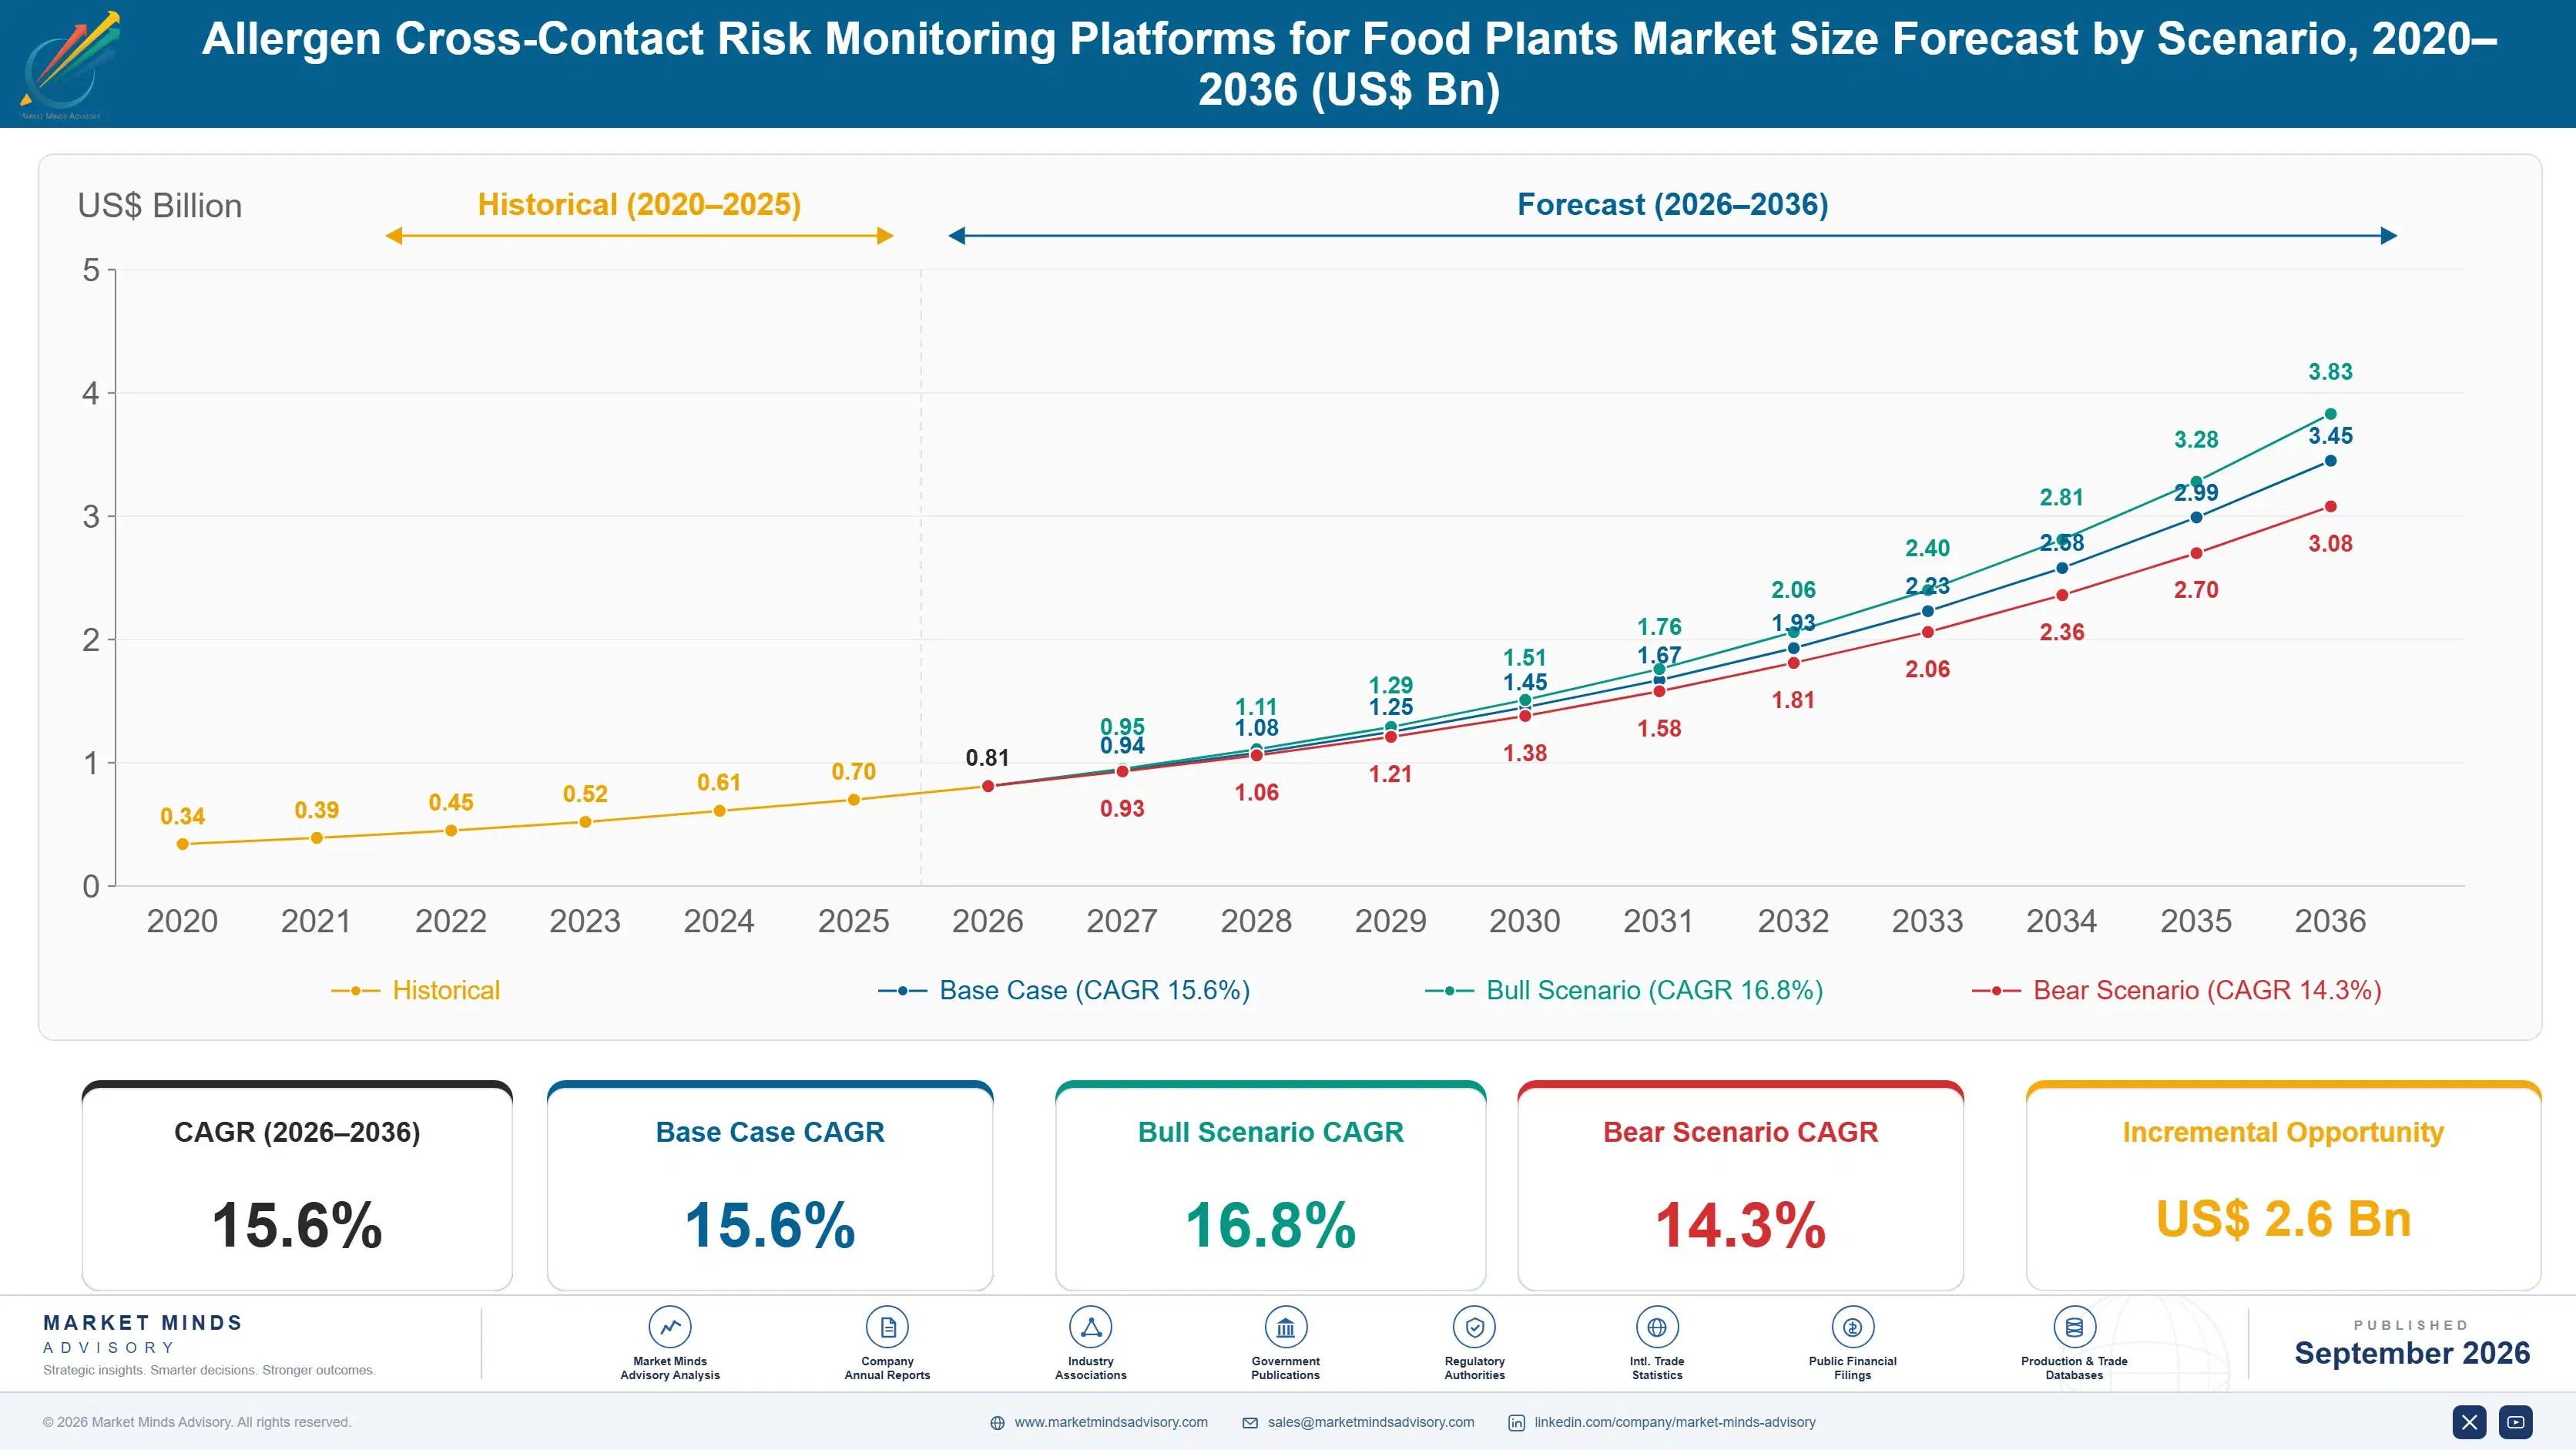2576x1450 pixels.
Task: Click the Market Minds Advisory logo
Action: [69, 65]
